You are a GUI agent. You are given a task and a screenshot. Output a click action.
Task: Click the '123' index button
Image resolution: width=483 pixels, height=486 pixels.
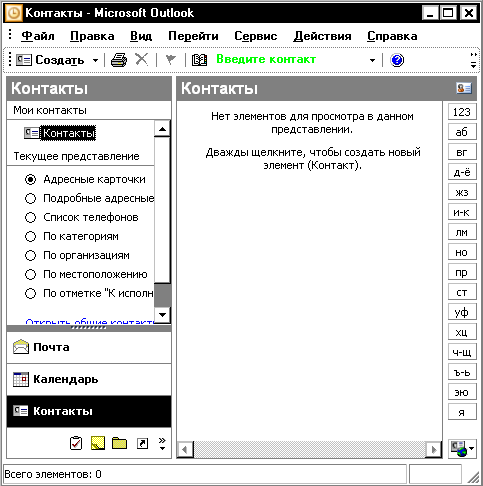(462, 112)
